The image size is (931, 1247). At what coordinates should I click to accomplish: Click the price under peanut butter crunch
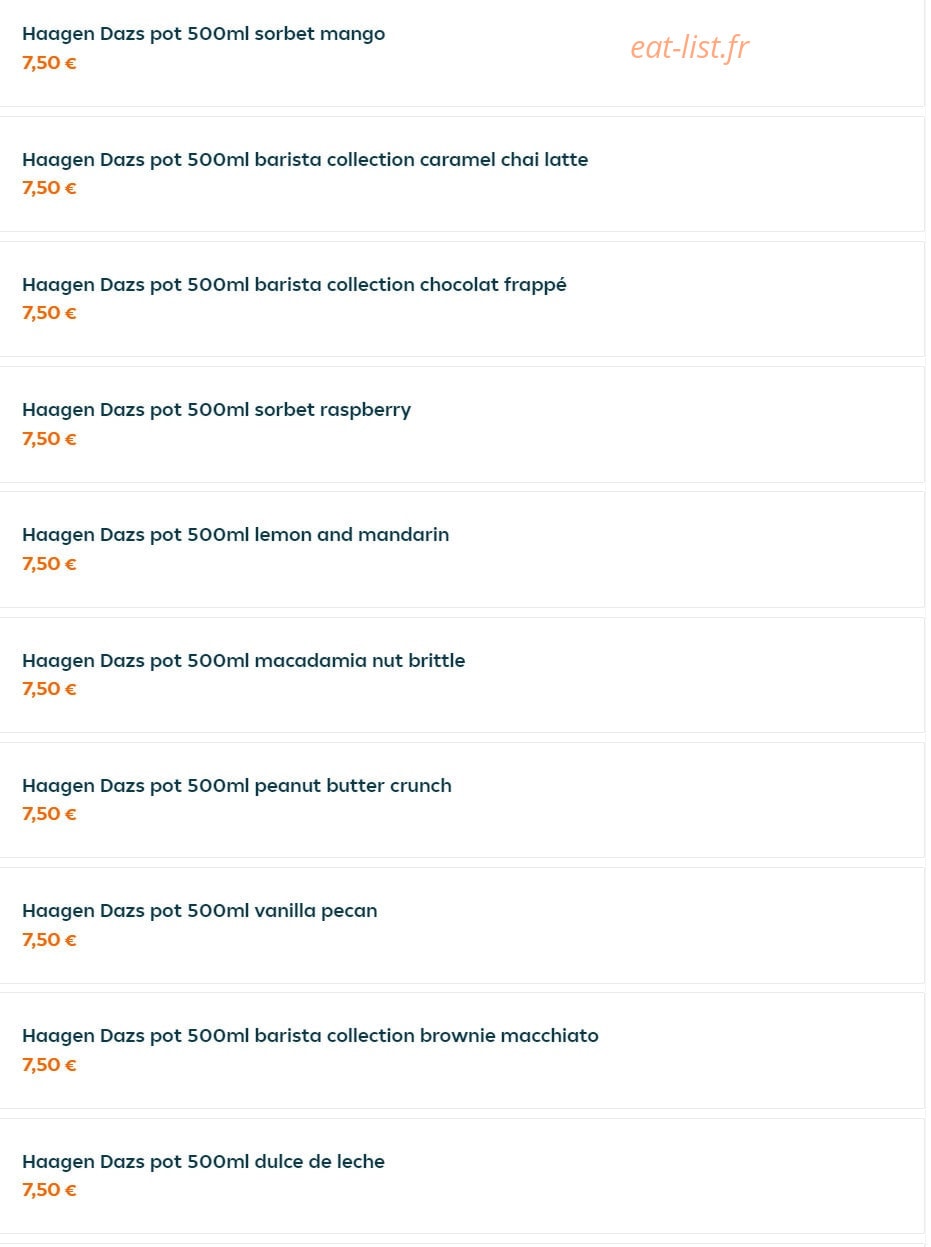pos(49,814)
